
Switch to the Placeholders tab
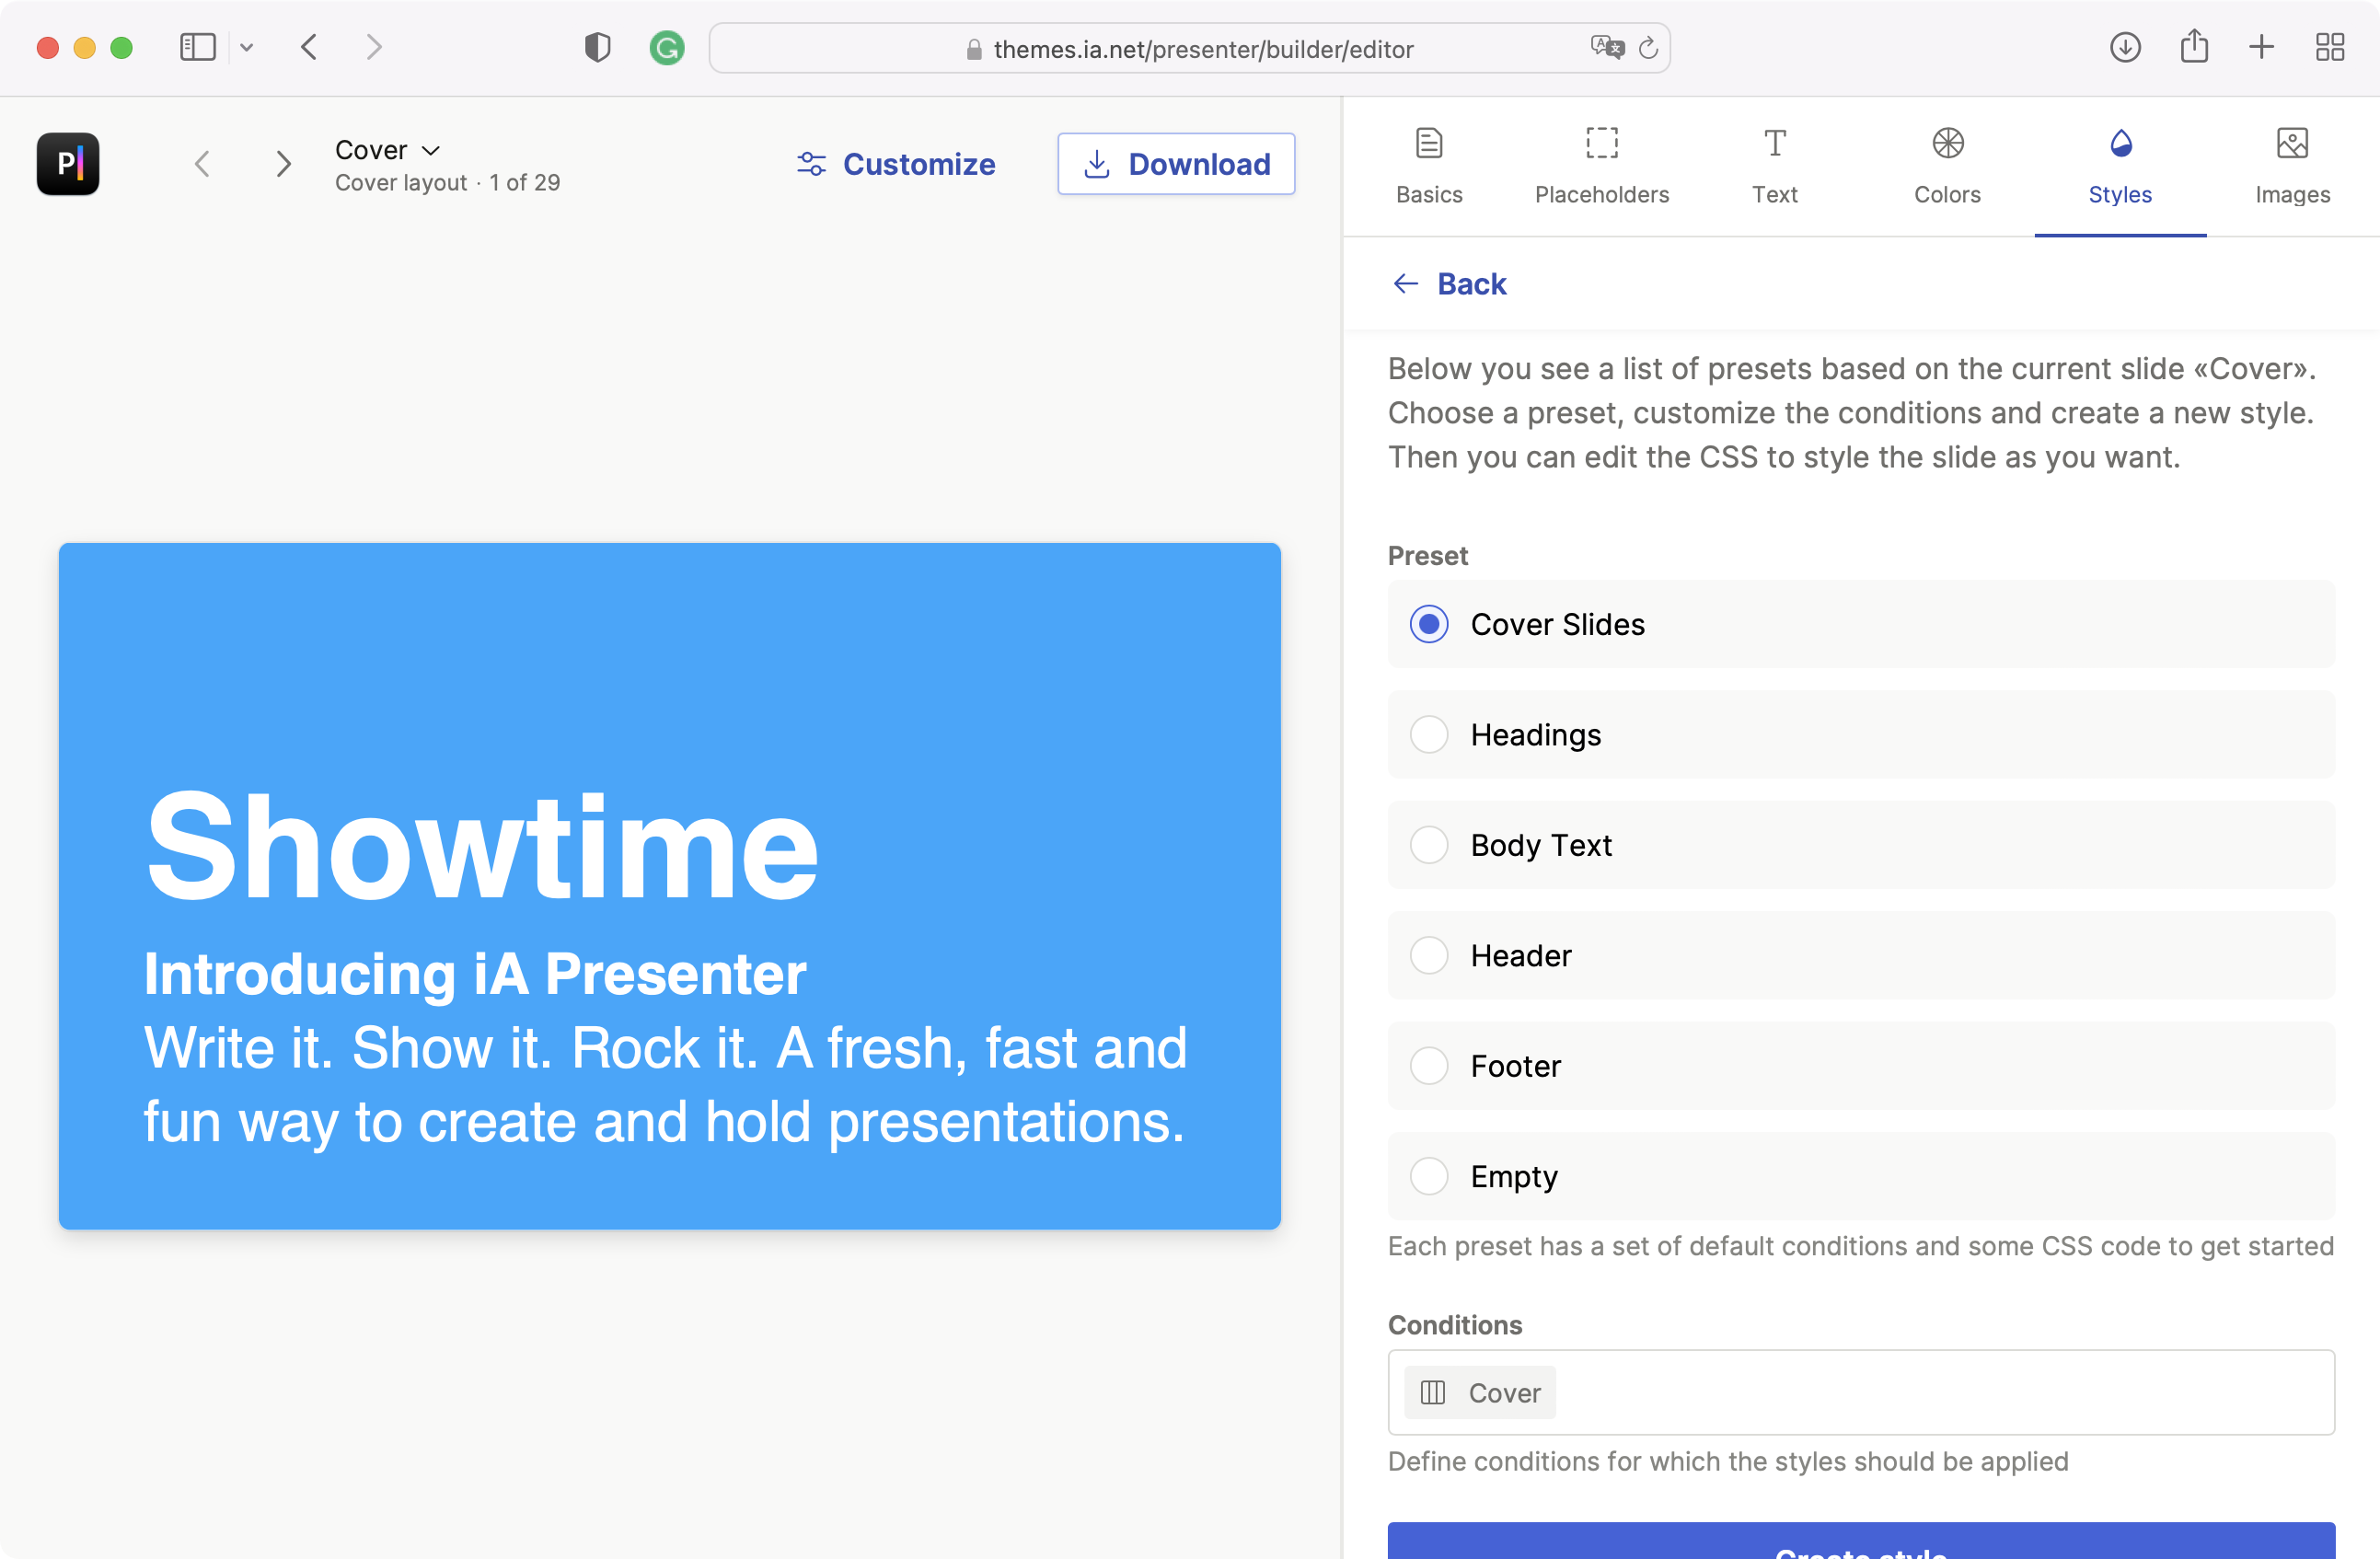(1602, 166)
